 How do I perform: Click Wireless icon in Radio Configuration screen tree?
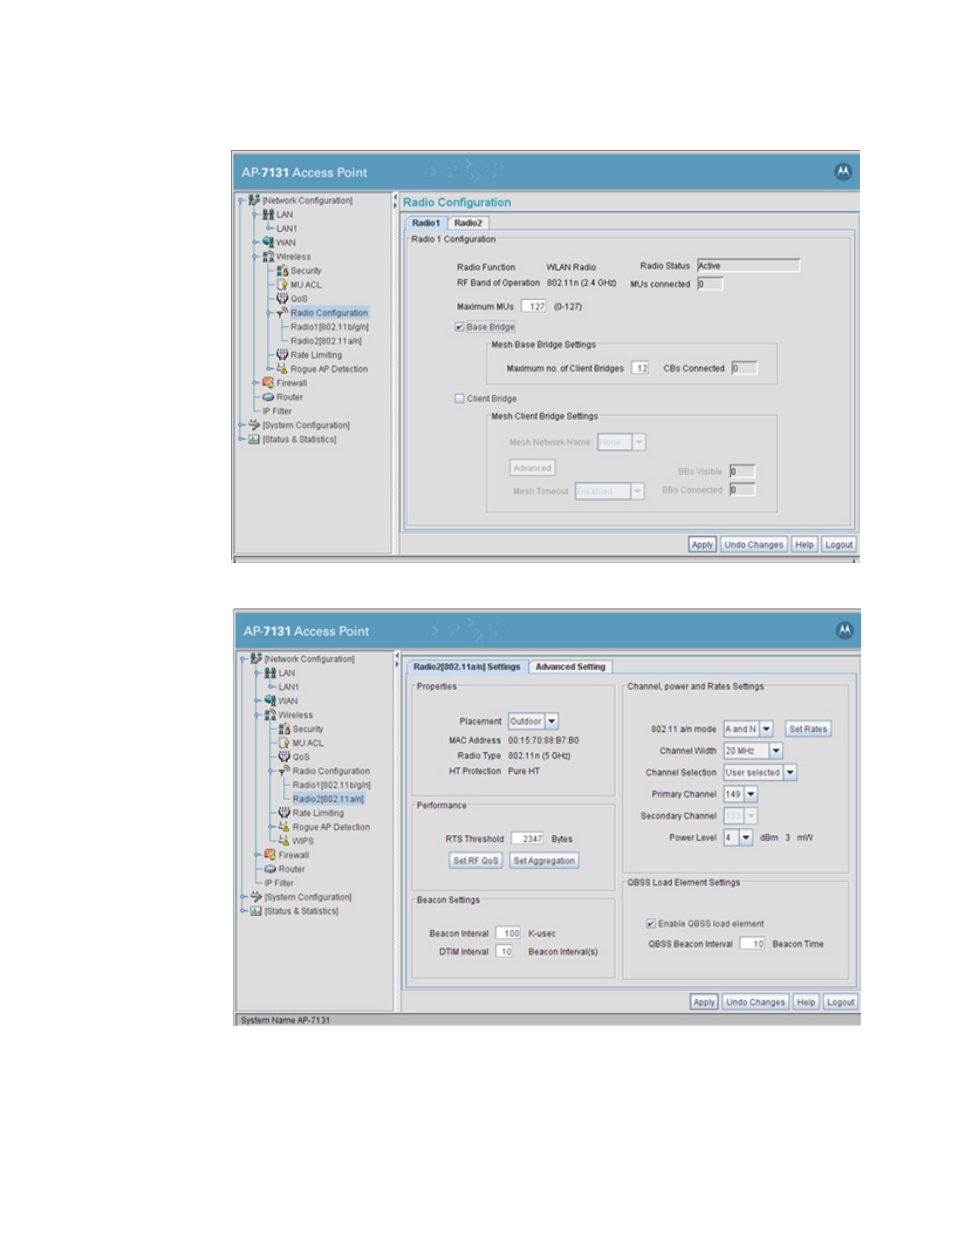click(268, 256)
